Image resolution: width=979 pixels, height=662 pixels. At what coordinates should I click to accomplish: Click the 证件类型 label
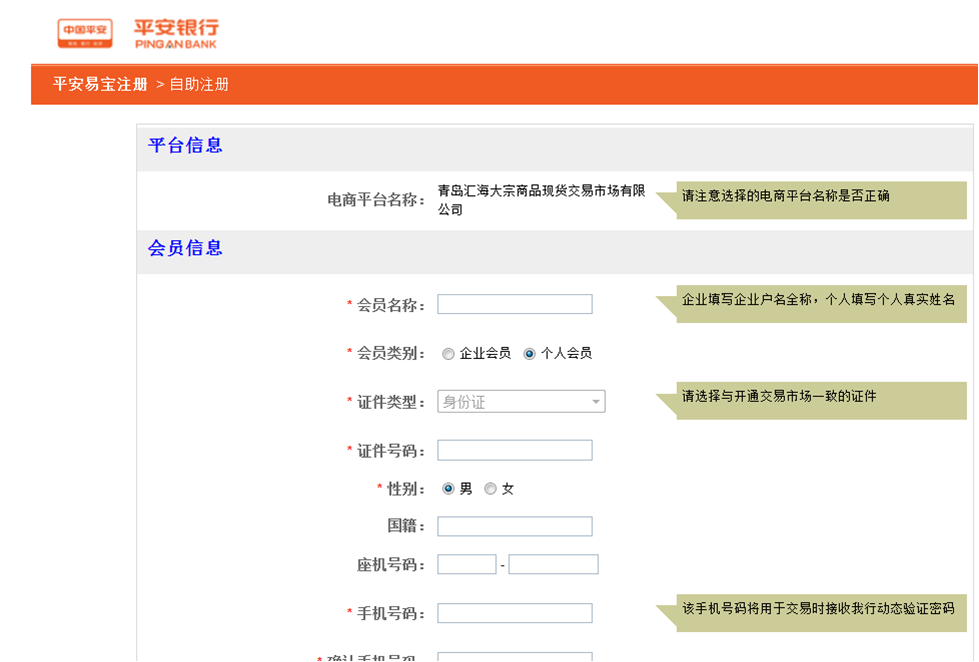[391, 402]
